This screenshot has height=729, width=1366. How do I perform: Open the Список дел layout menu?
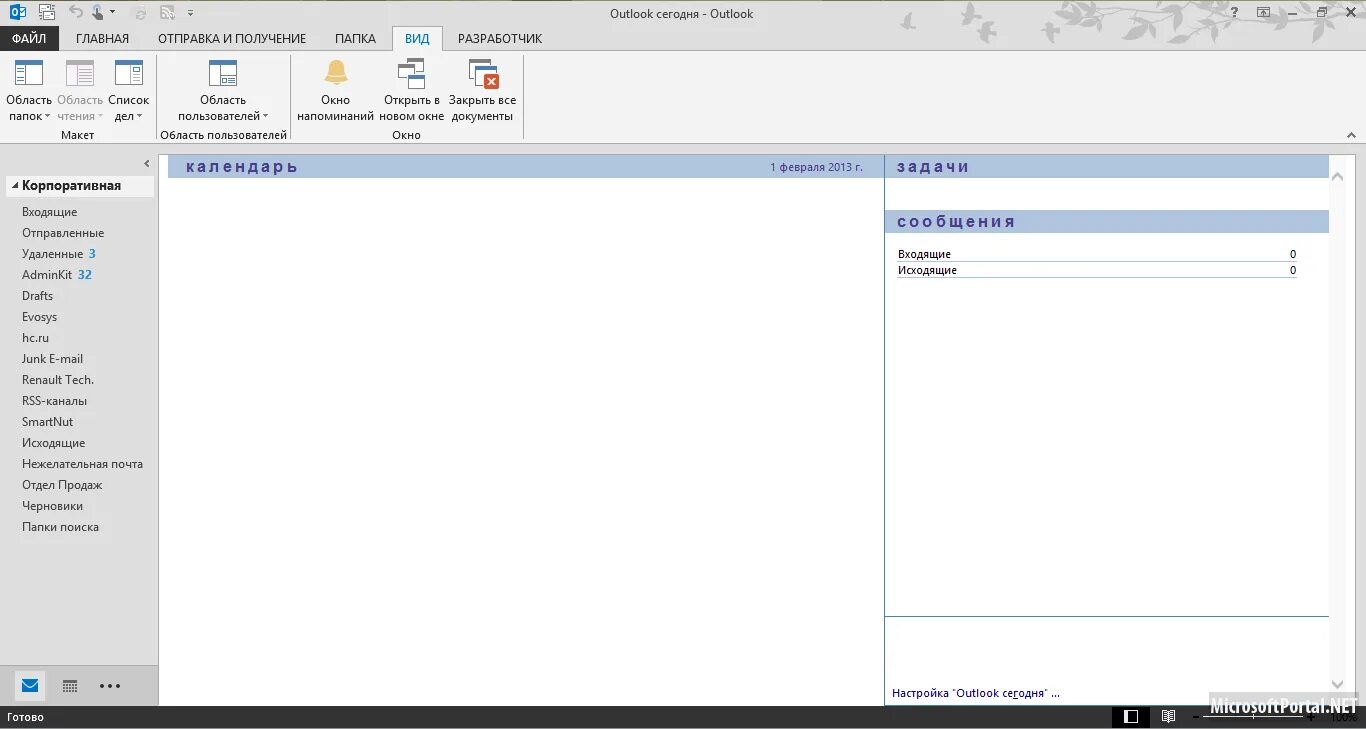click(x=128, y=91)
